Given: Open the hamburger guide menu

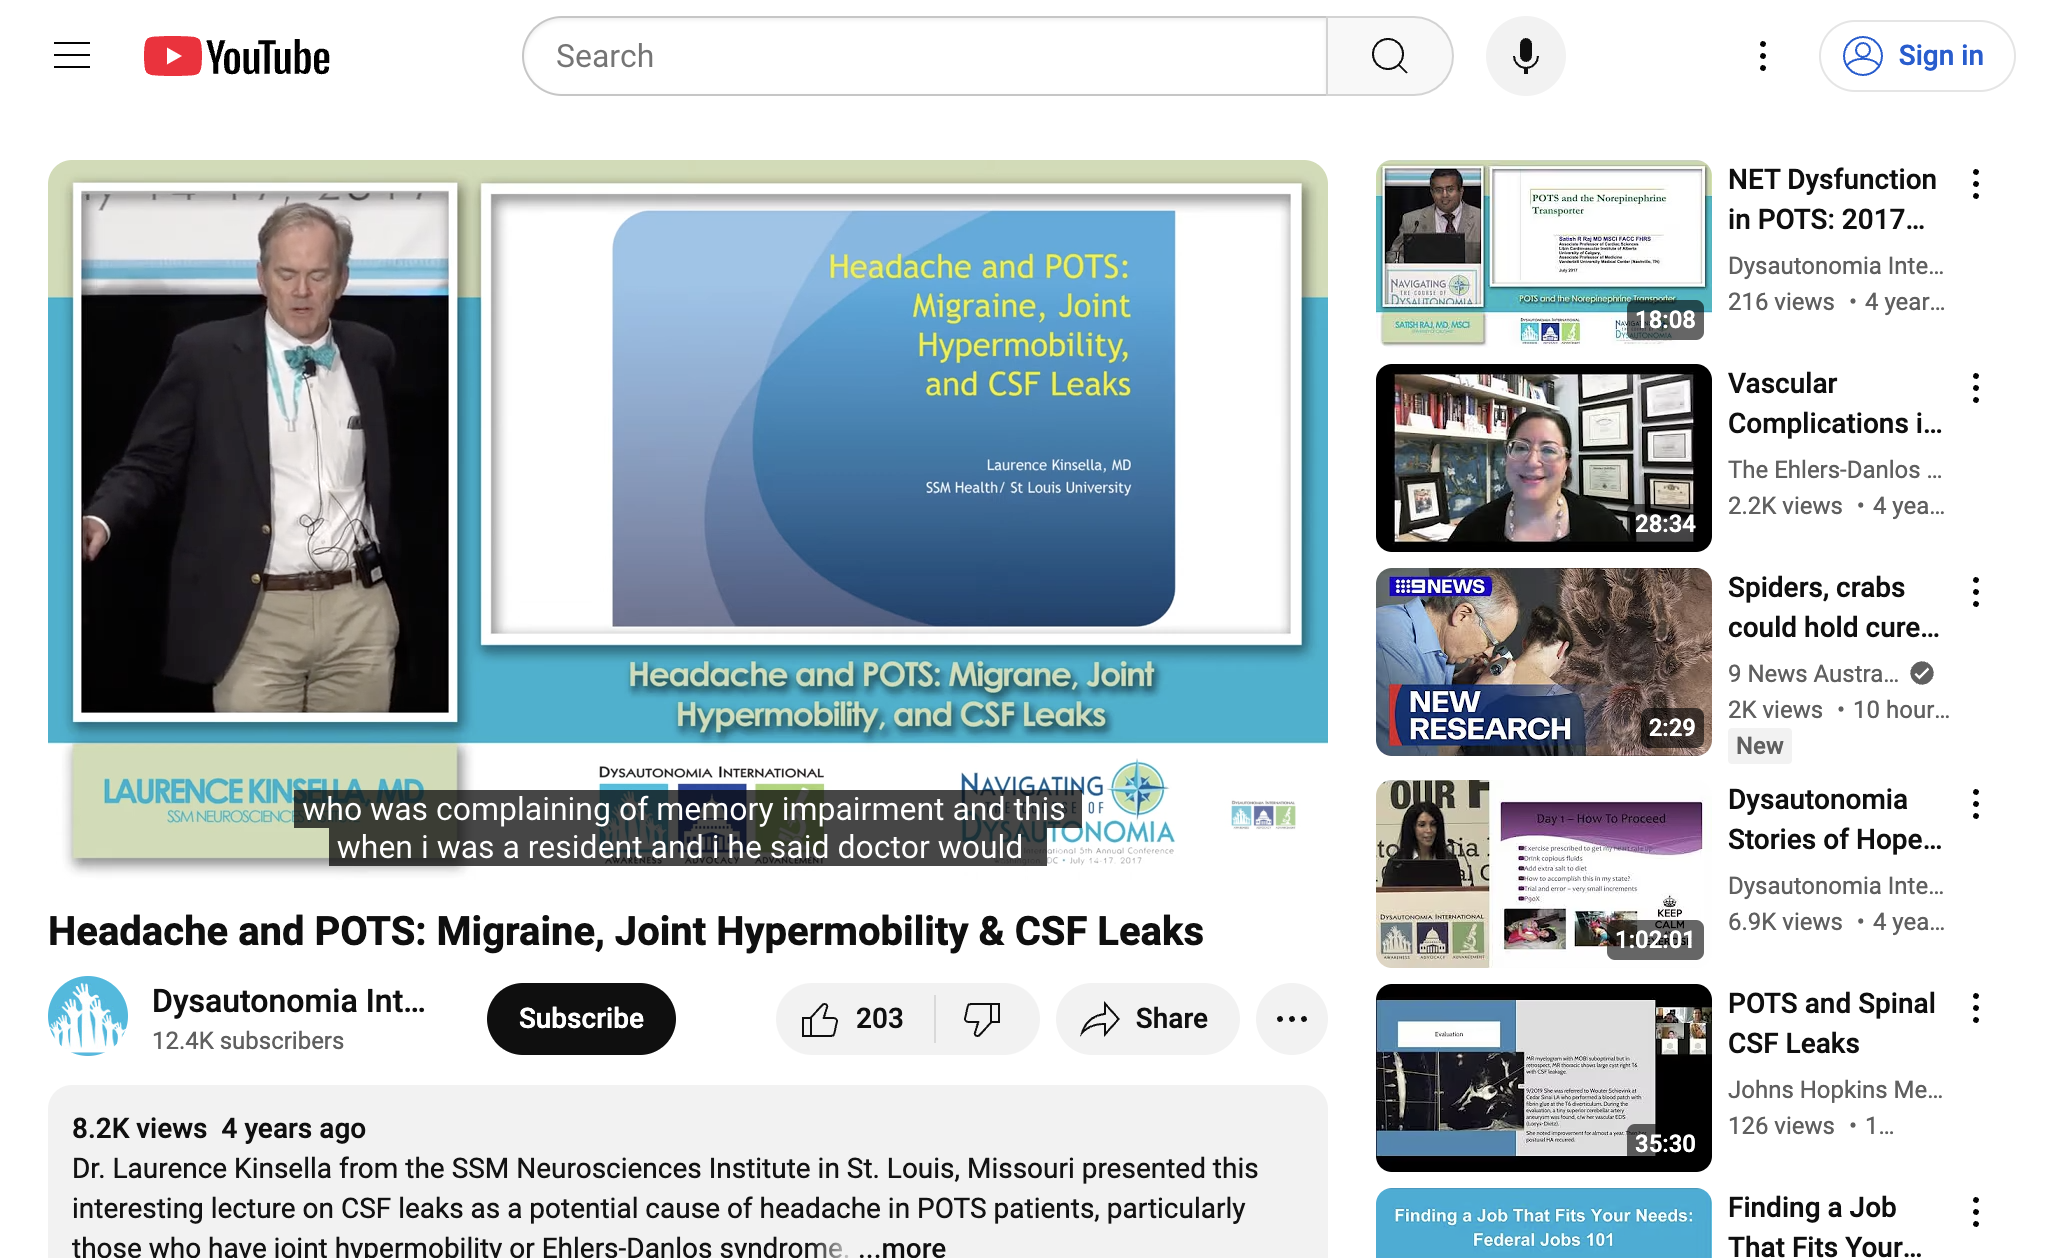Looking at the screenshot, I should [72, 56].
